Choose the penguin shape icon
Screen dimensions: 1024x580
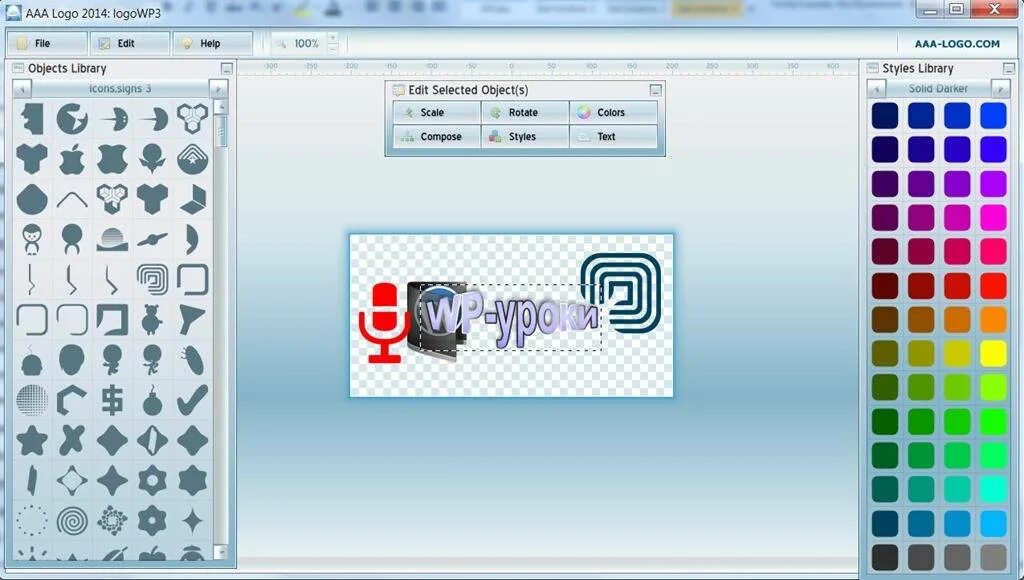tap(31, 239)
